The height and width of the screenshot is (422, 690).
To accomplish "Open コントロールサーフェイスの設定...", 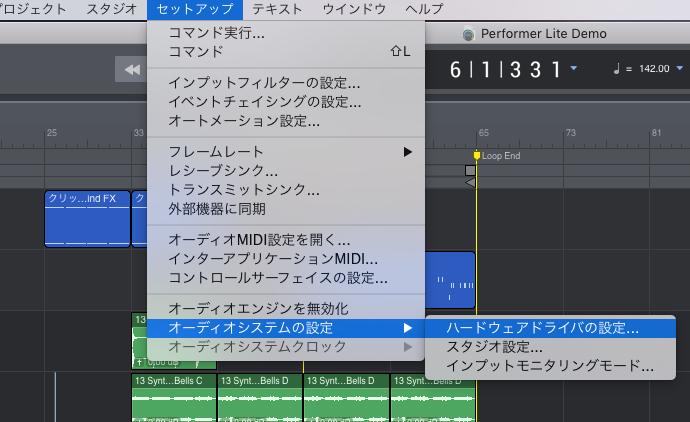I will tap(286, 278).
